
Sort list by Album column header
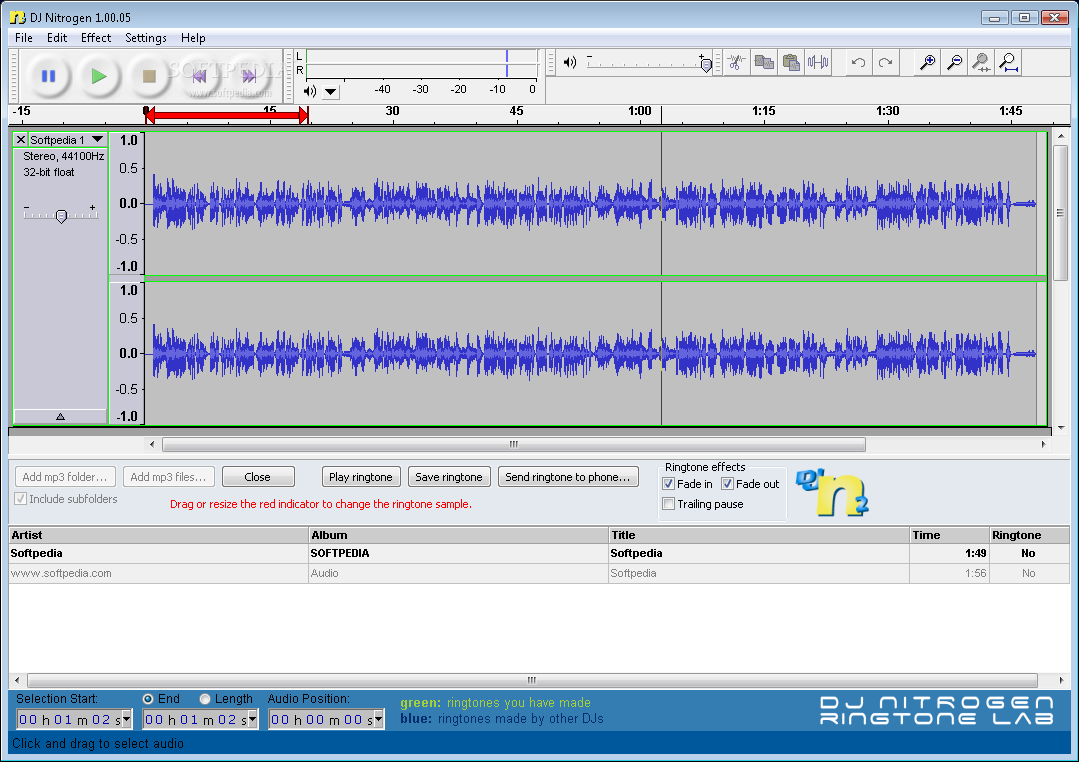click(458, 536)
